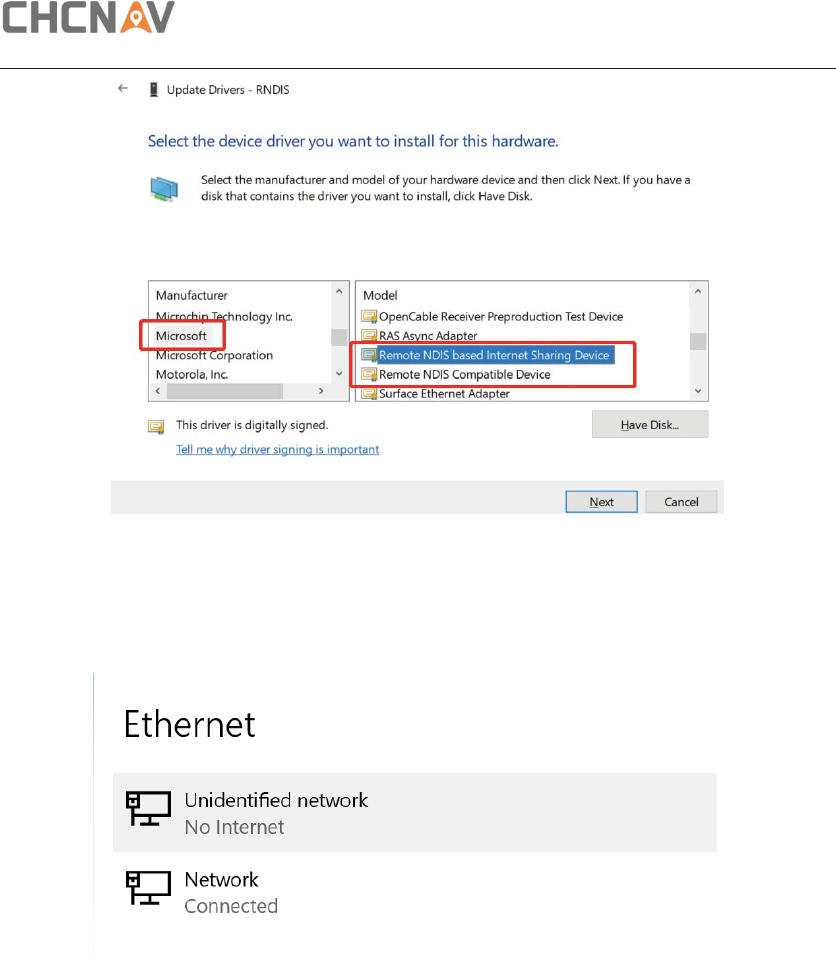
Task: Choose Remote NDIS based Internet Sharing Device
Action: tap(494, 355)
